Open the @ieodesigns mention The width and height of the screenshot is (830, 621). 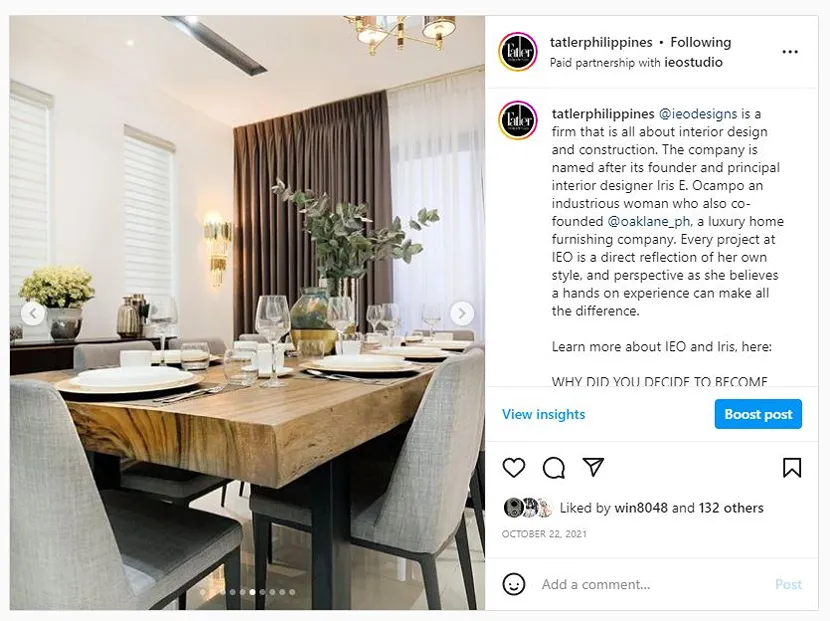[698, 114]
